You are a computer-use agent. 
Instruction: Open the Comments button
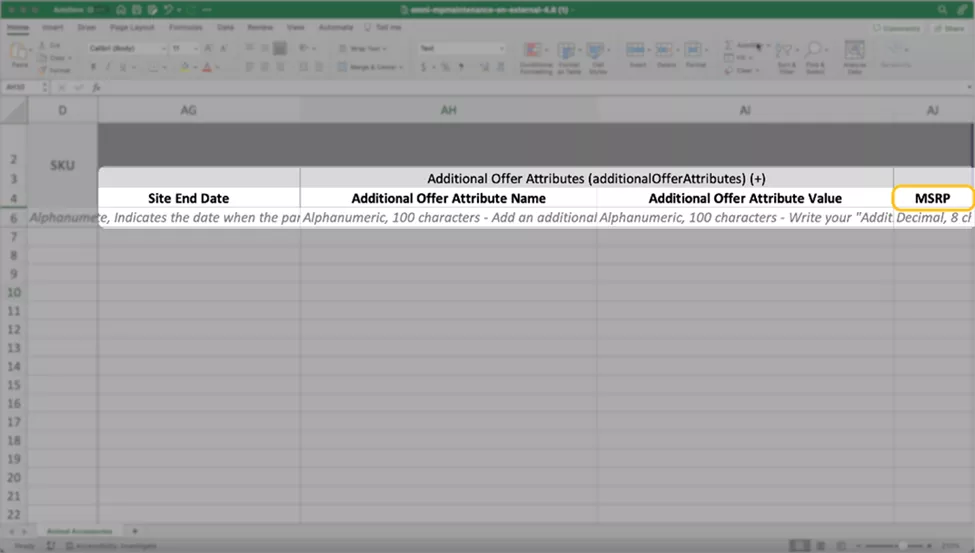click(901, 28)
